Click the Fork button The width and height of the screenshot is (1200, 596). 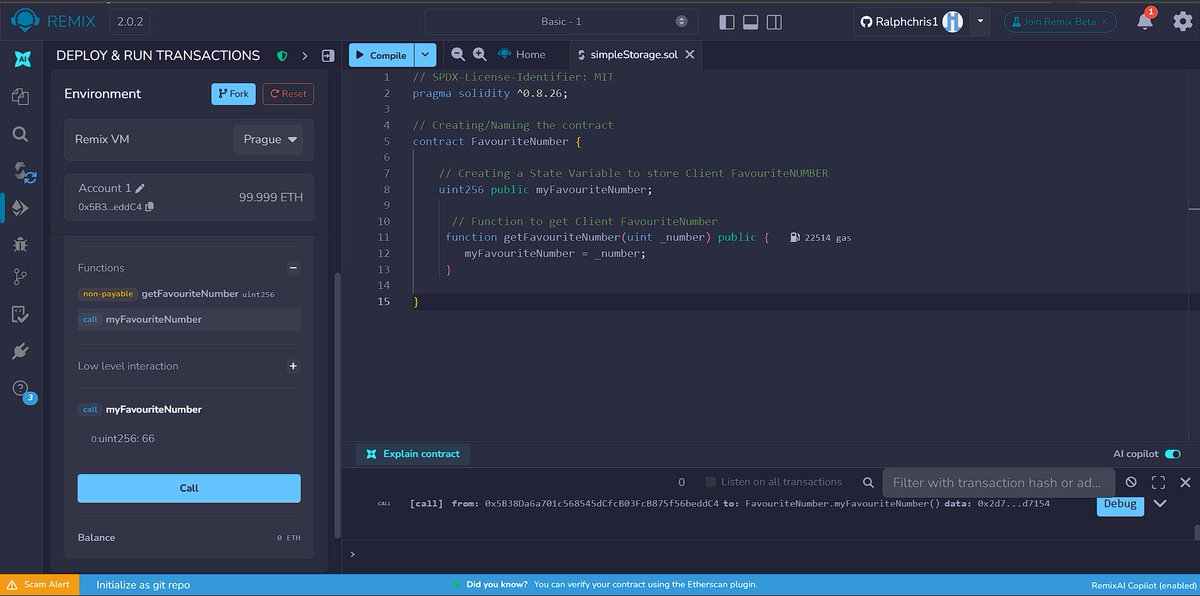point(233,93)
